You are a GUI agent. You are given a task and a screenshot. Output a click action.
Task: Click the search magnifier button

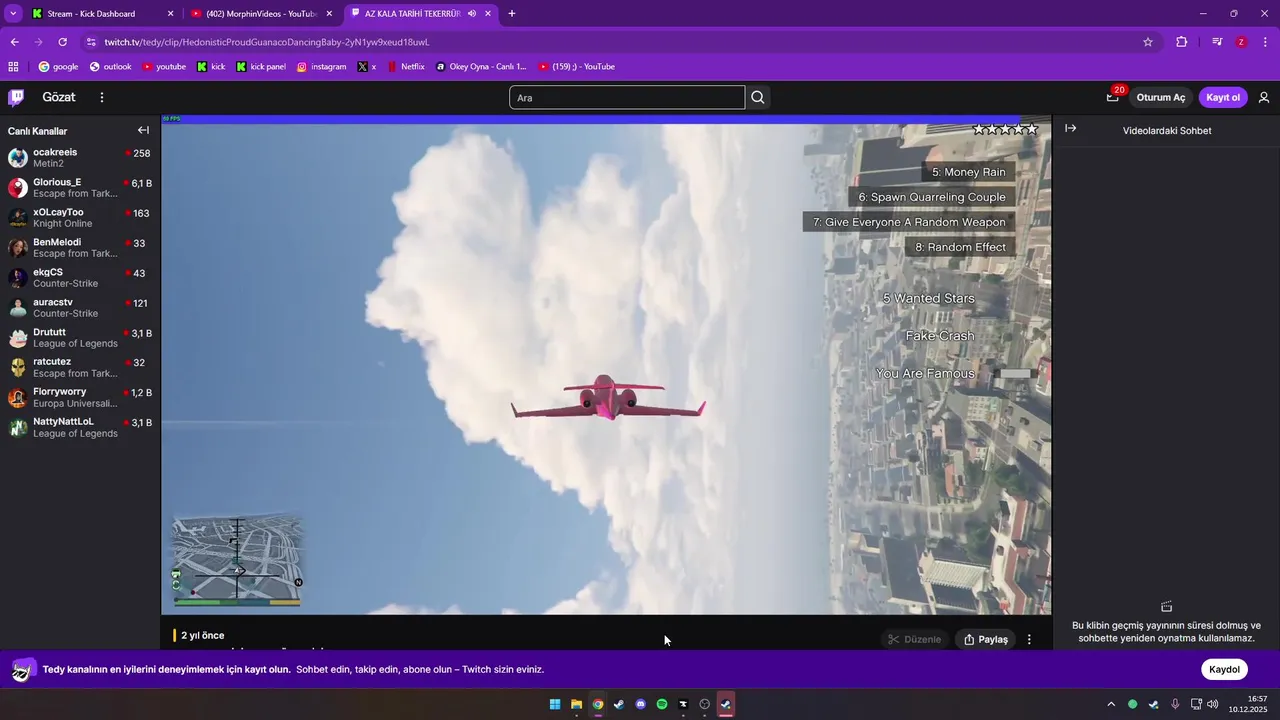[758, 97]
